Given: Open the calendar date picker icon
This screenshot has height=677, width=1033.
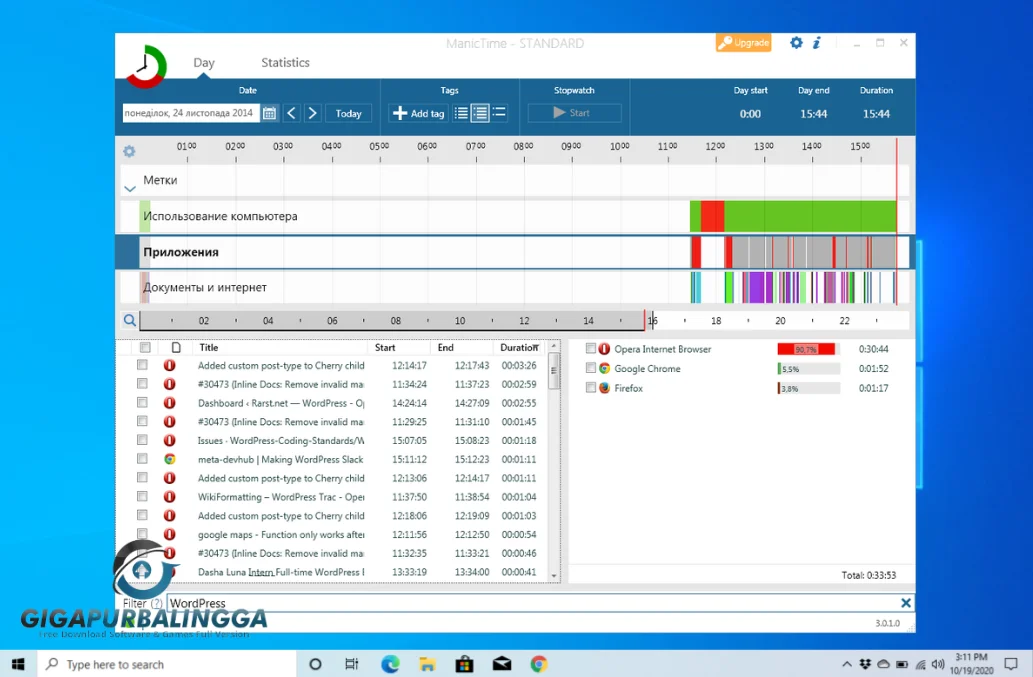Looking at the screenshot, I should pyautogui.click(x=270, y=114).
